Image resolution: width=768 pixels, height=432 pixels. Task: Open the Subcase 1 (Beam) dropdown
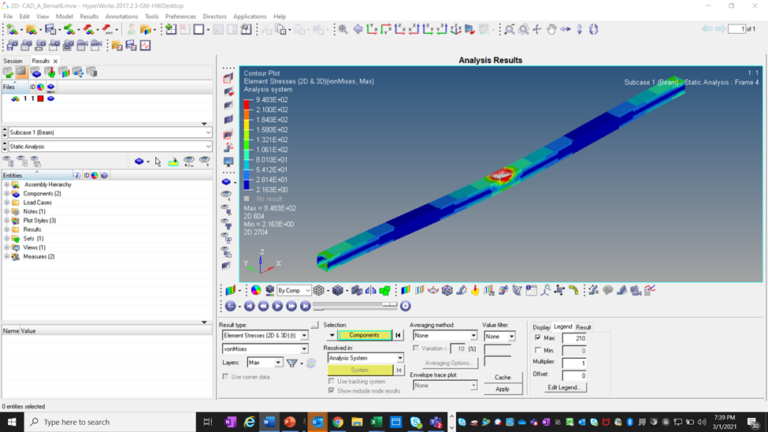(x=110, y=132)
